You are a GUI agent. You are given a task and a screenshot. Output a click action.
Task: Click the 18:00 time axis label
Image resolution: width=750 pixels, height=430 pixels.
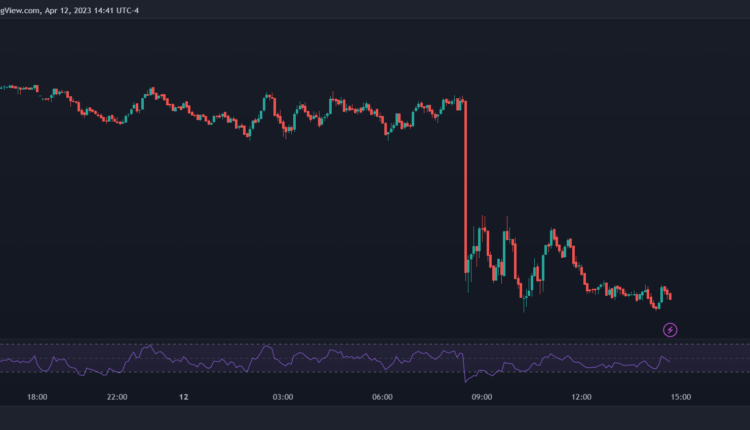(x=37, y=397)
